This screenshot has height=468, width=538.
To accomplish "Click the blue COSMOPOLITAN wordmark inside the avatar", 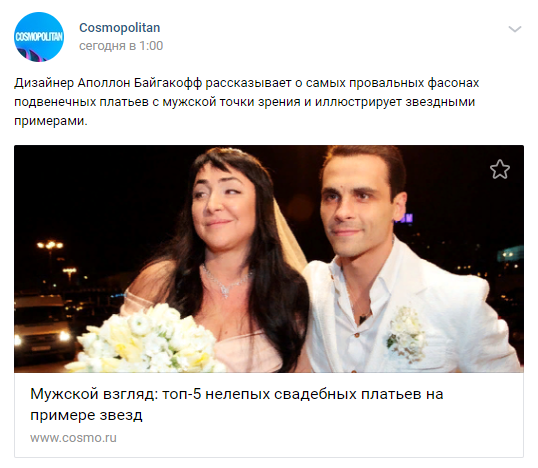I will (x=39, y=36).
